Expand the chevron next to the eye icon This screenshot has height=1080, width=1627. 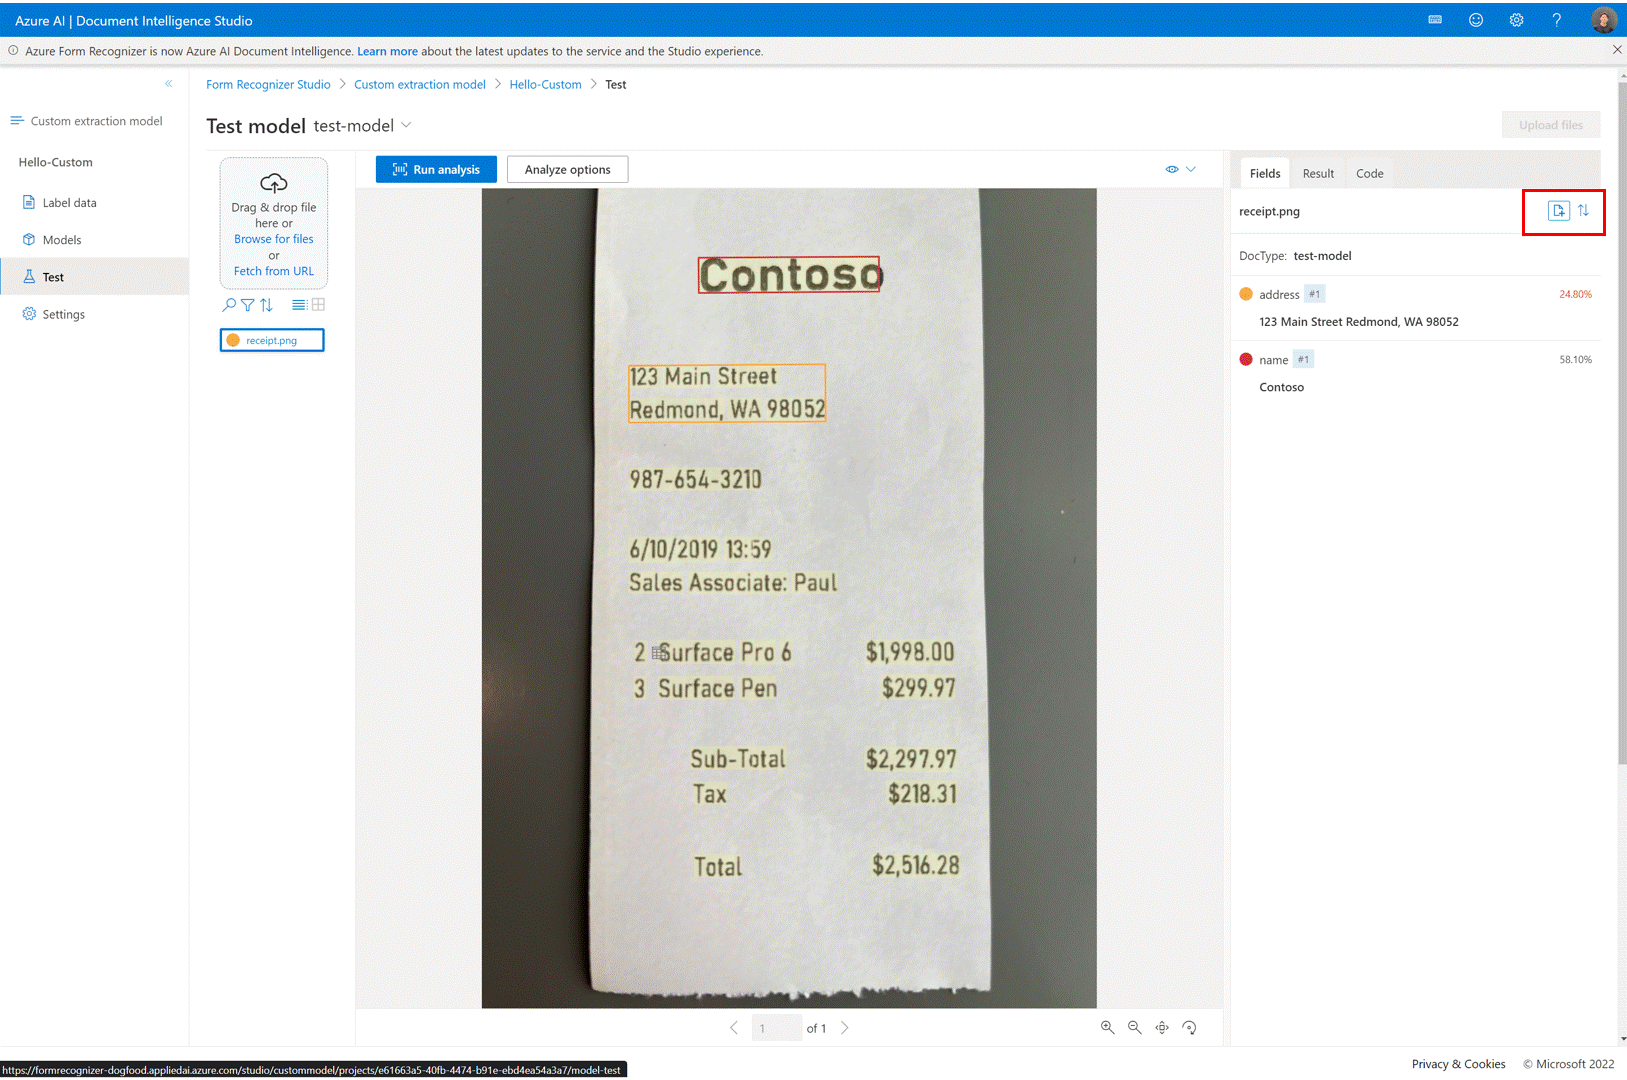[1191, 169]
